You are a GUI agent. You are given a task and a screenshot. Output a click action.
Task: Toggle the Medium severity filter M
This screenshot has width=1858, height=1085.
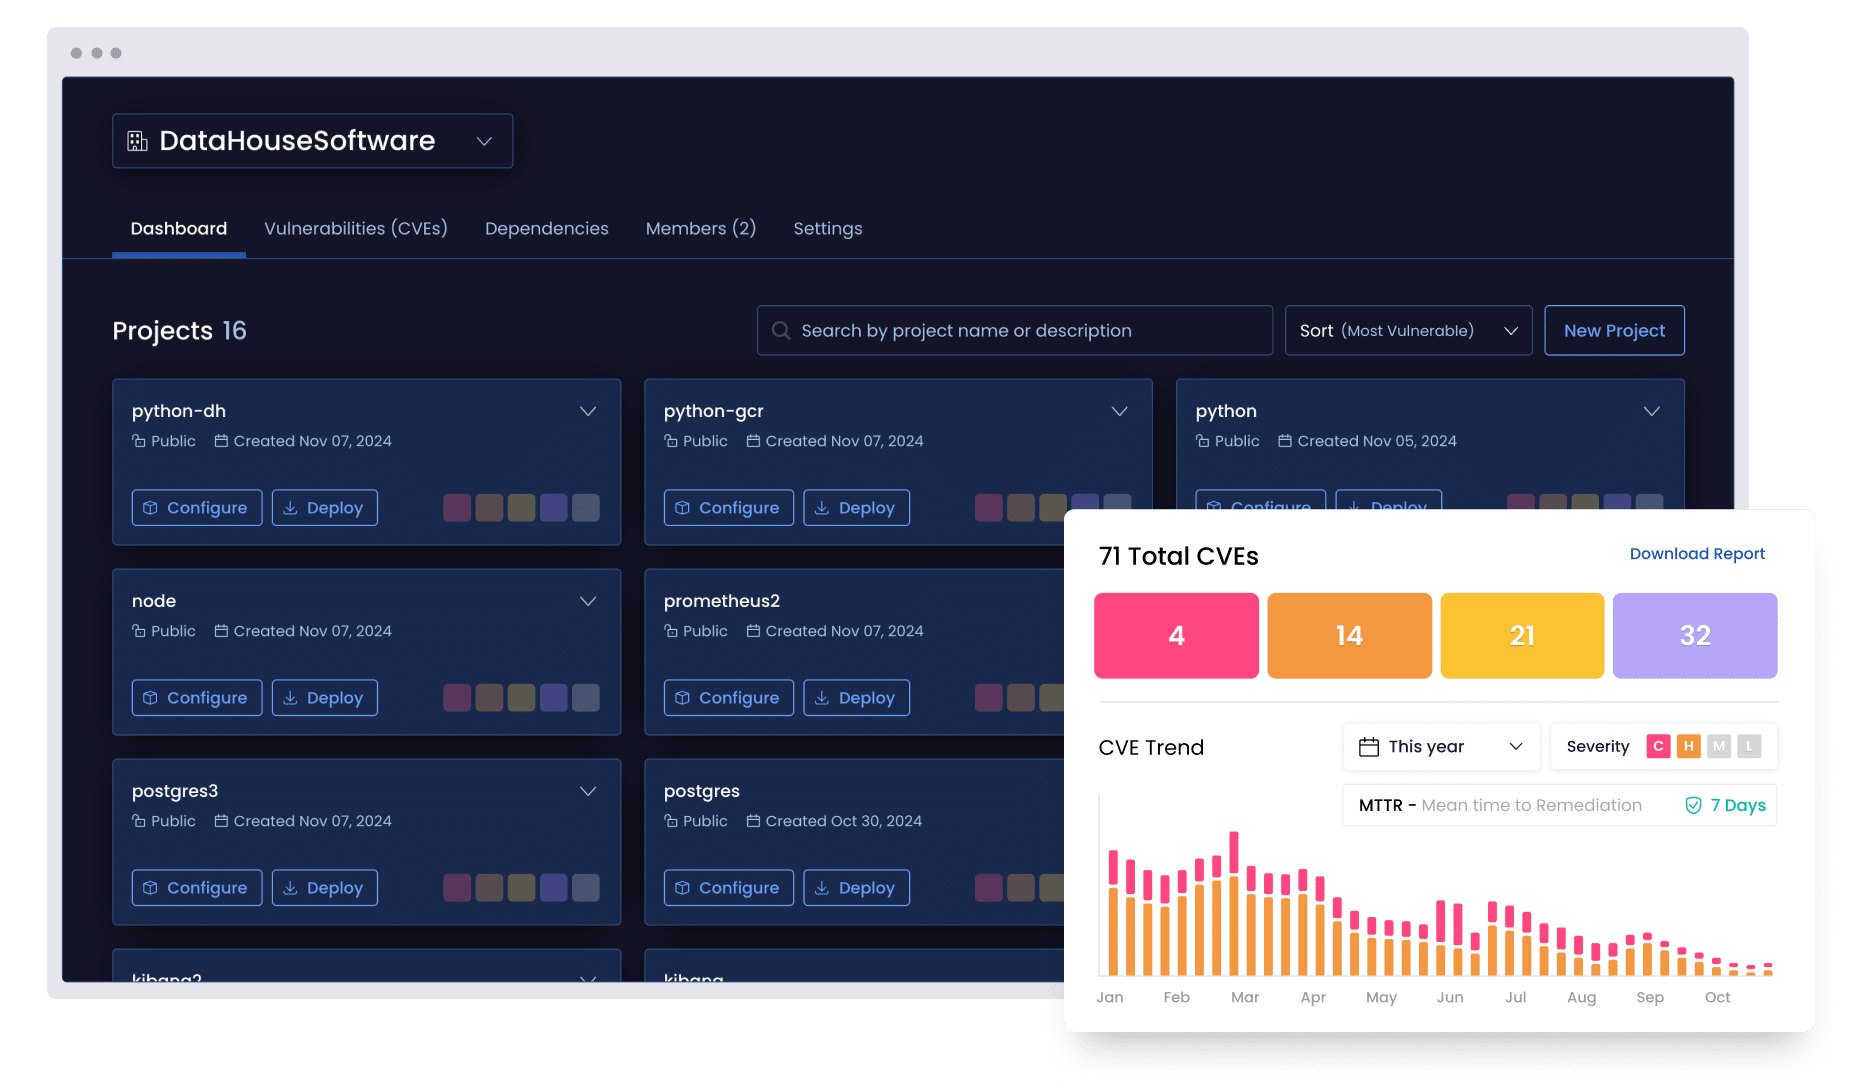(1718, 746)
